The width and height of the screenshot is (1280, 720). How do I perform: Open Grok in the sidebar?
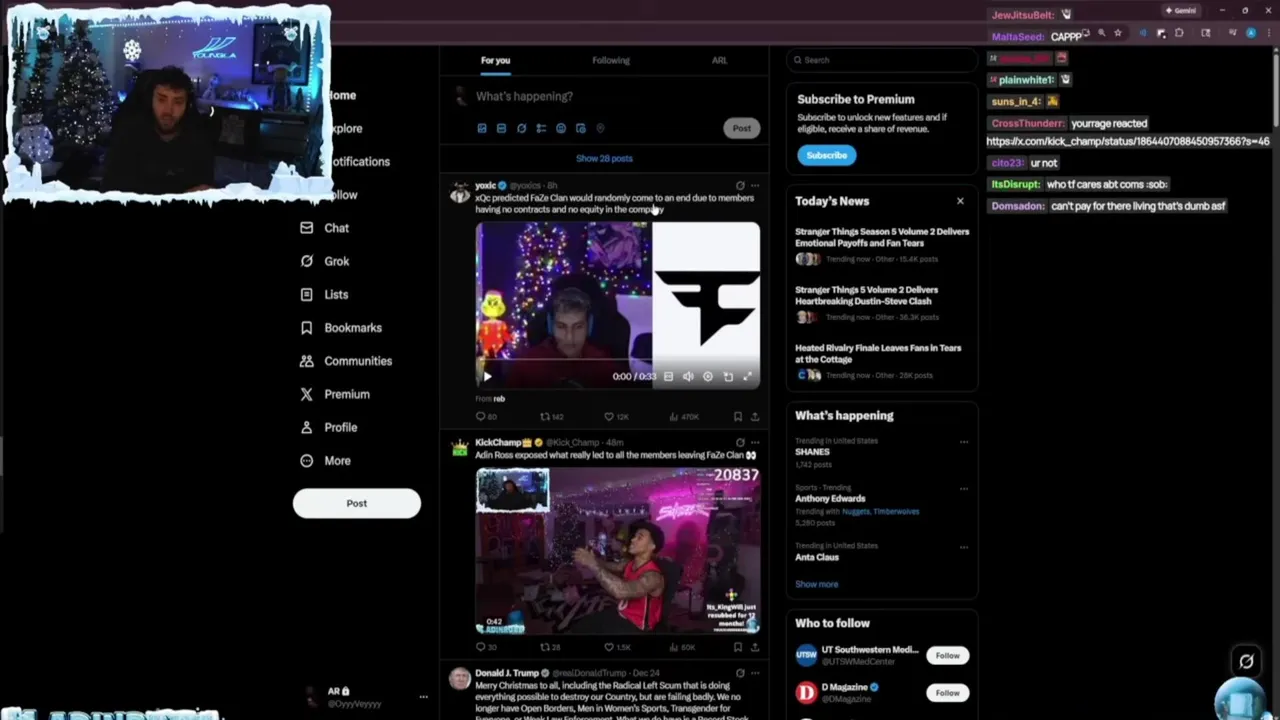tap(325, 261)
